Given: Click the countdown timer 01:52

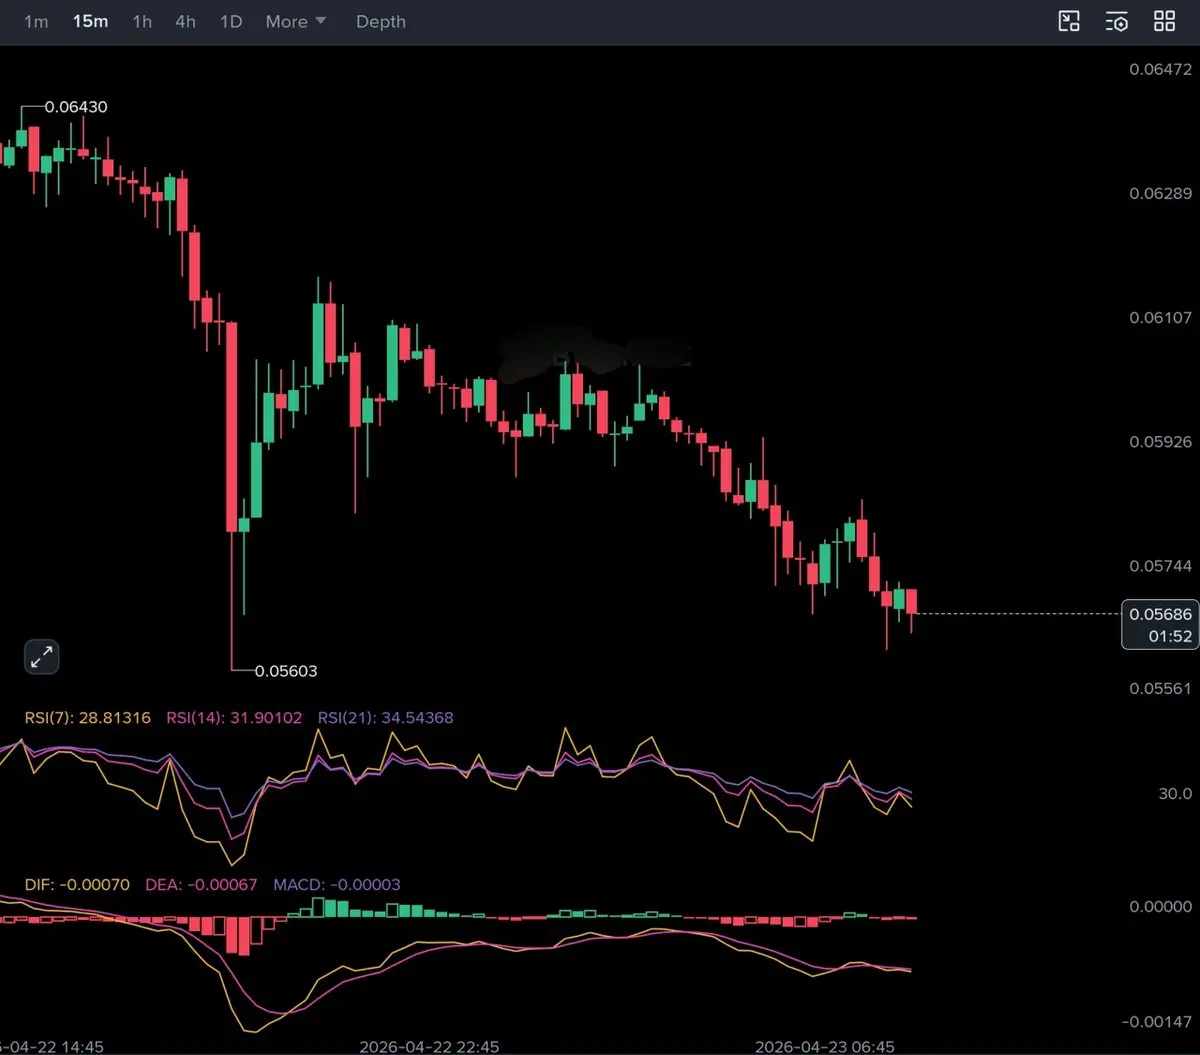Looking at the screenshot, I should click(x=1170, y=636).
